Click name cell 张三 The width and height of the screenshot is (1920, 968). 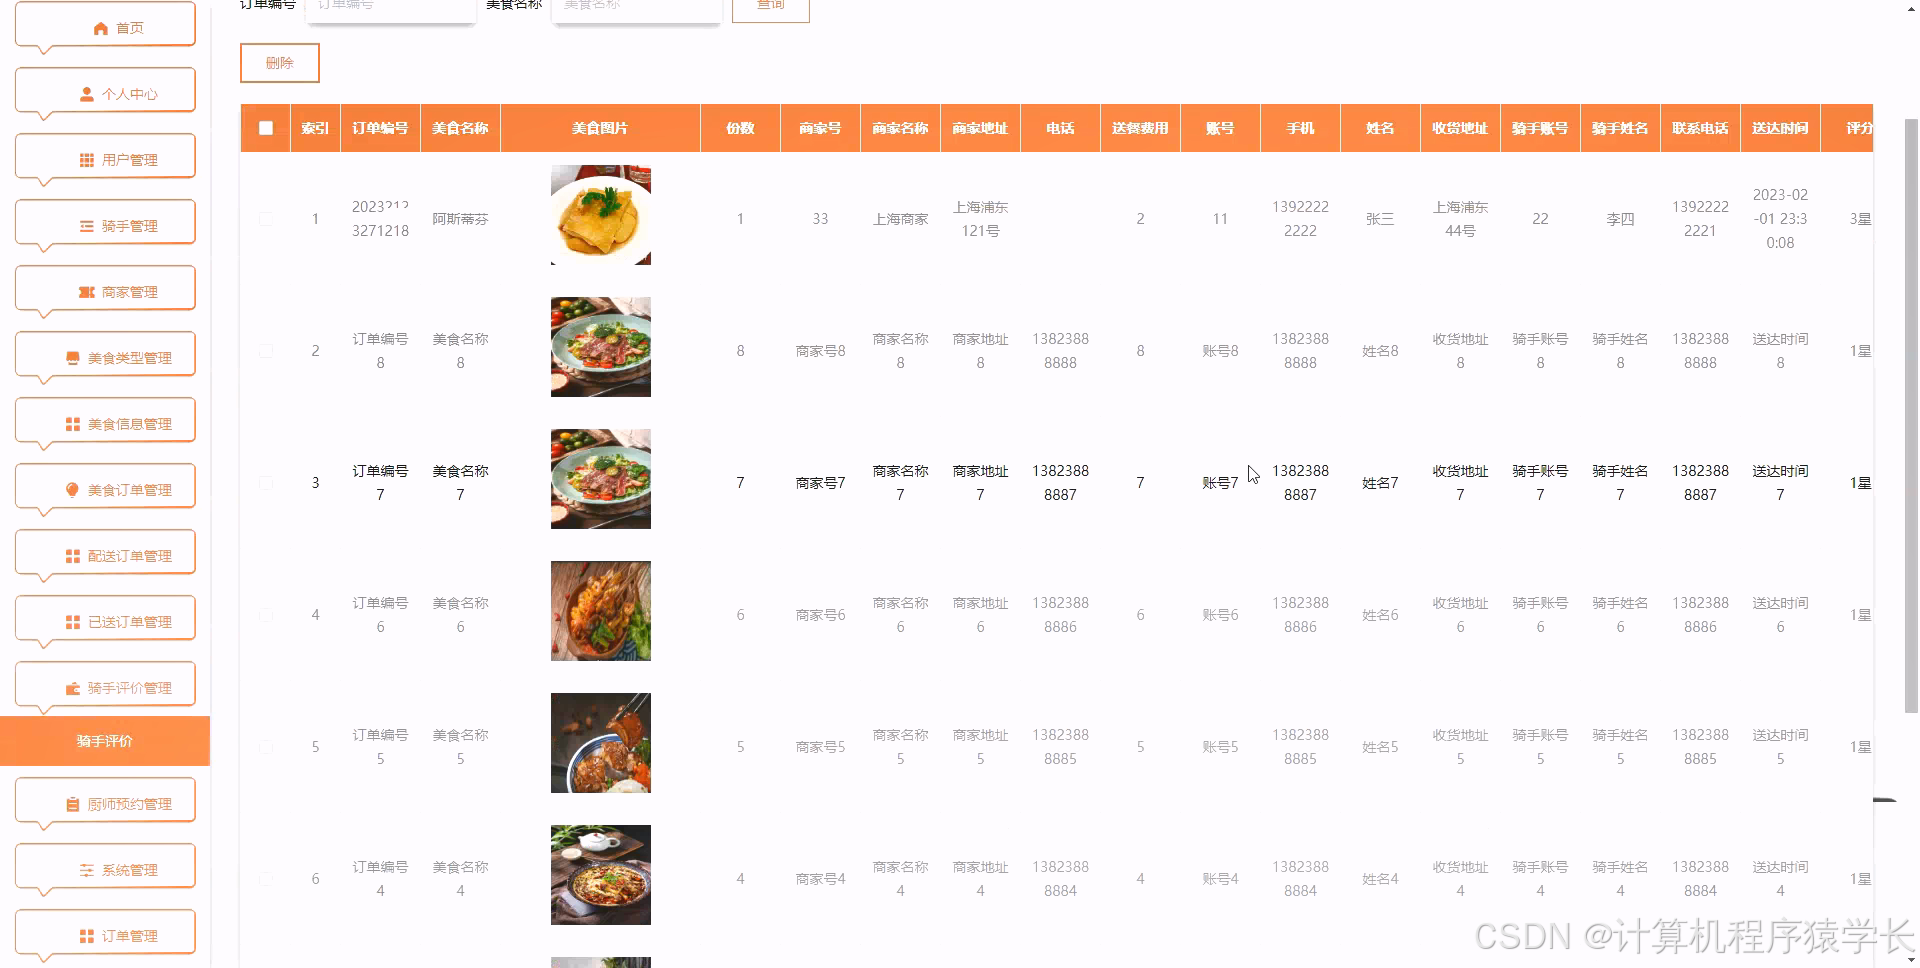(x=1380, y=219)
